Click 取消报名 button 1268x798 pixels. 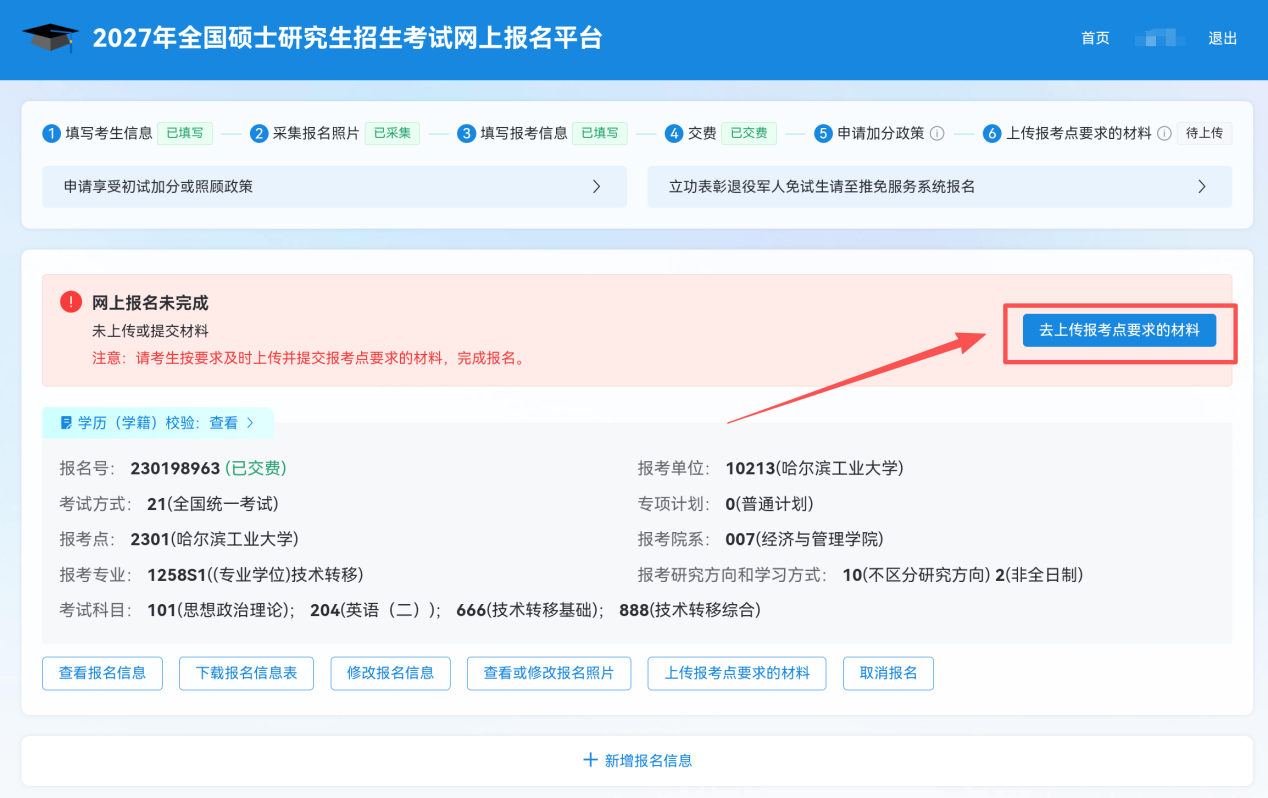[x=888, y=673]
